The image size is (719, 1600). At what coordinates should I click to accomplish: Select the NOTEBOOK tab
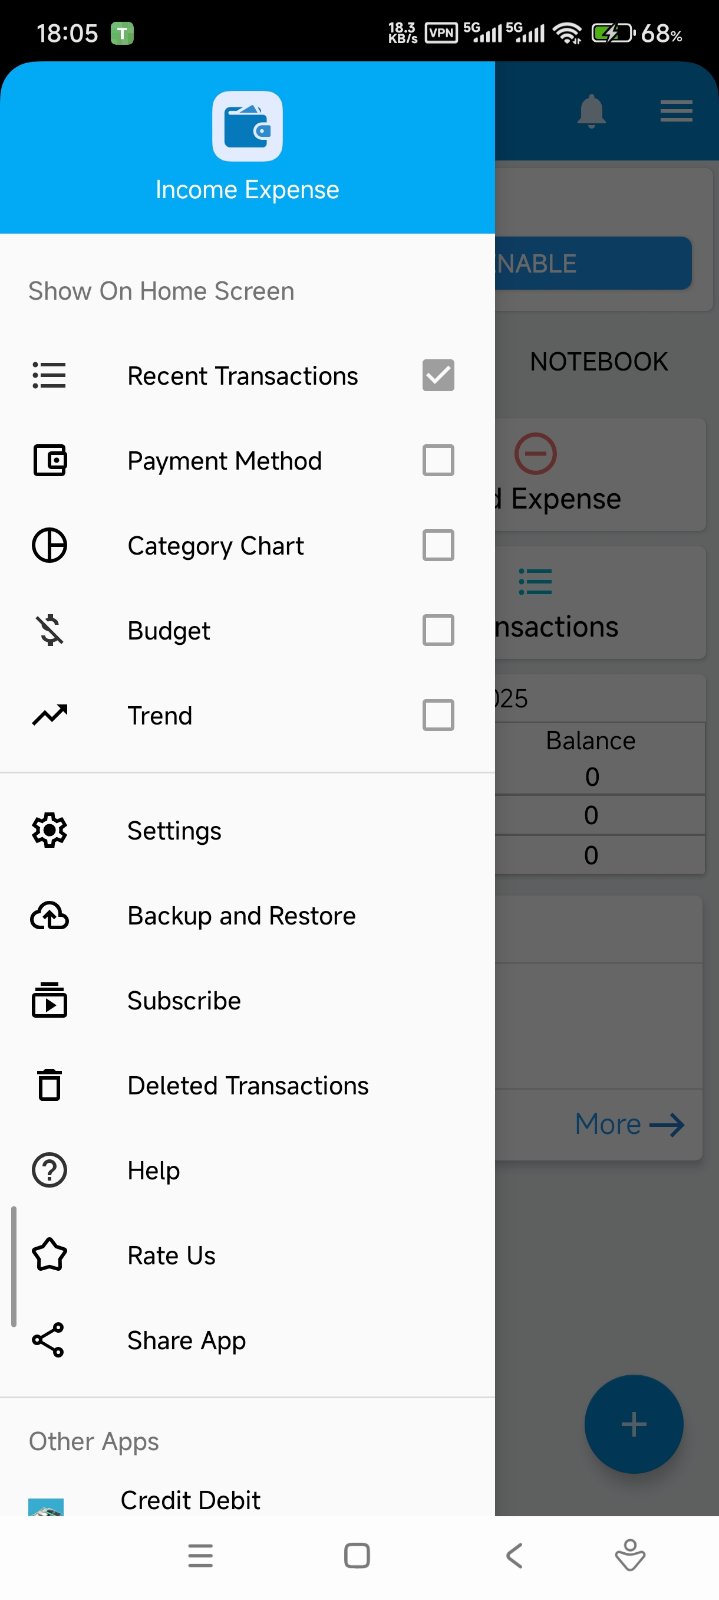coord(598,361)
